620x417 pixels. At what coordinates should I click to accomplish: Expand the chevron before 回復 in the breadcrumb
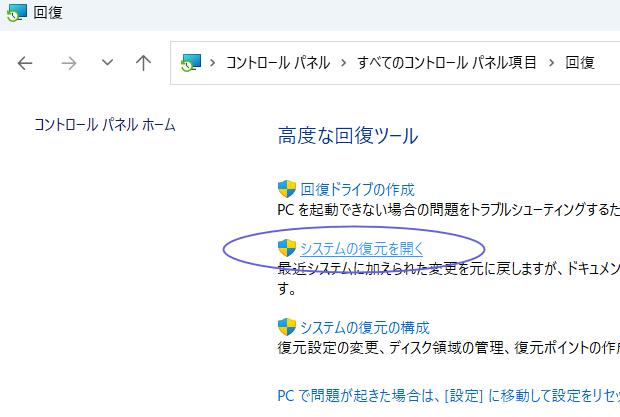click(x=551, y=63)
